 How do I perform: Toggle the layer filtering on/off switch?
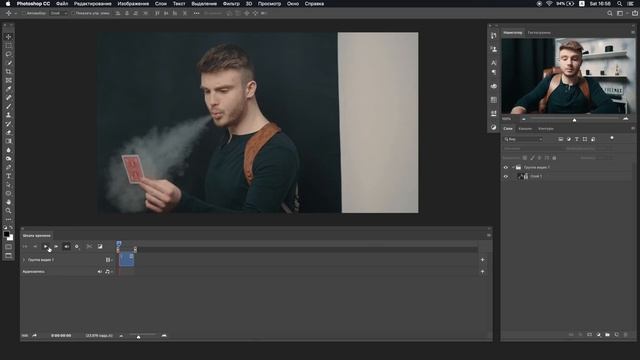[612, 138]
